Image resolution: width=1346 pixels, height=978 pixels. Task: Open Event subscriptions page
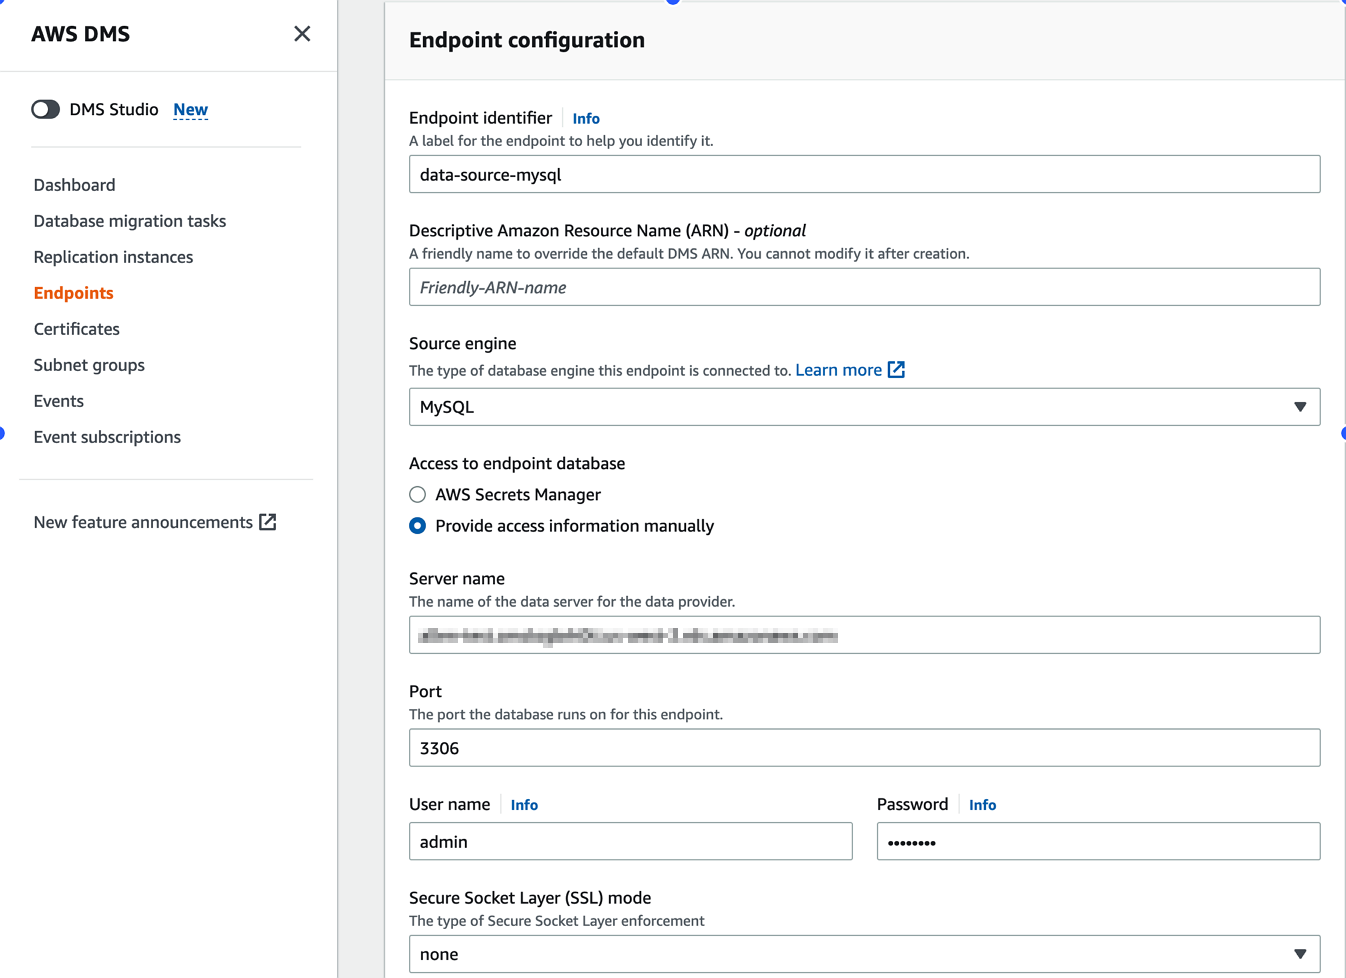(x=107, y=437)
